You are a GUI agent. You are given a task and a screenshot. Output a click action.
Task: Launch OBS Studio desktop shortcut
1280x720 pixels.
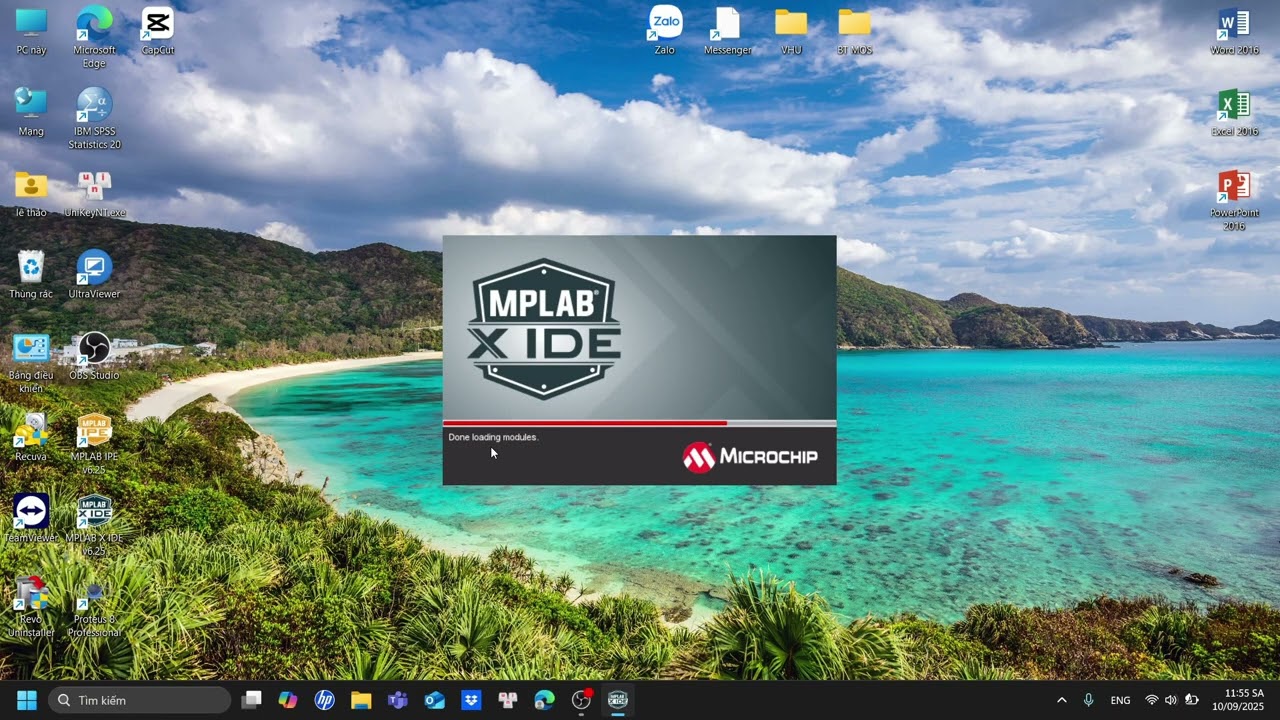(94, 356)
